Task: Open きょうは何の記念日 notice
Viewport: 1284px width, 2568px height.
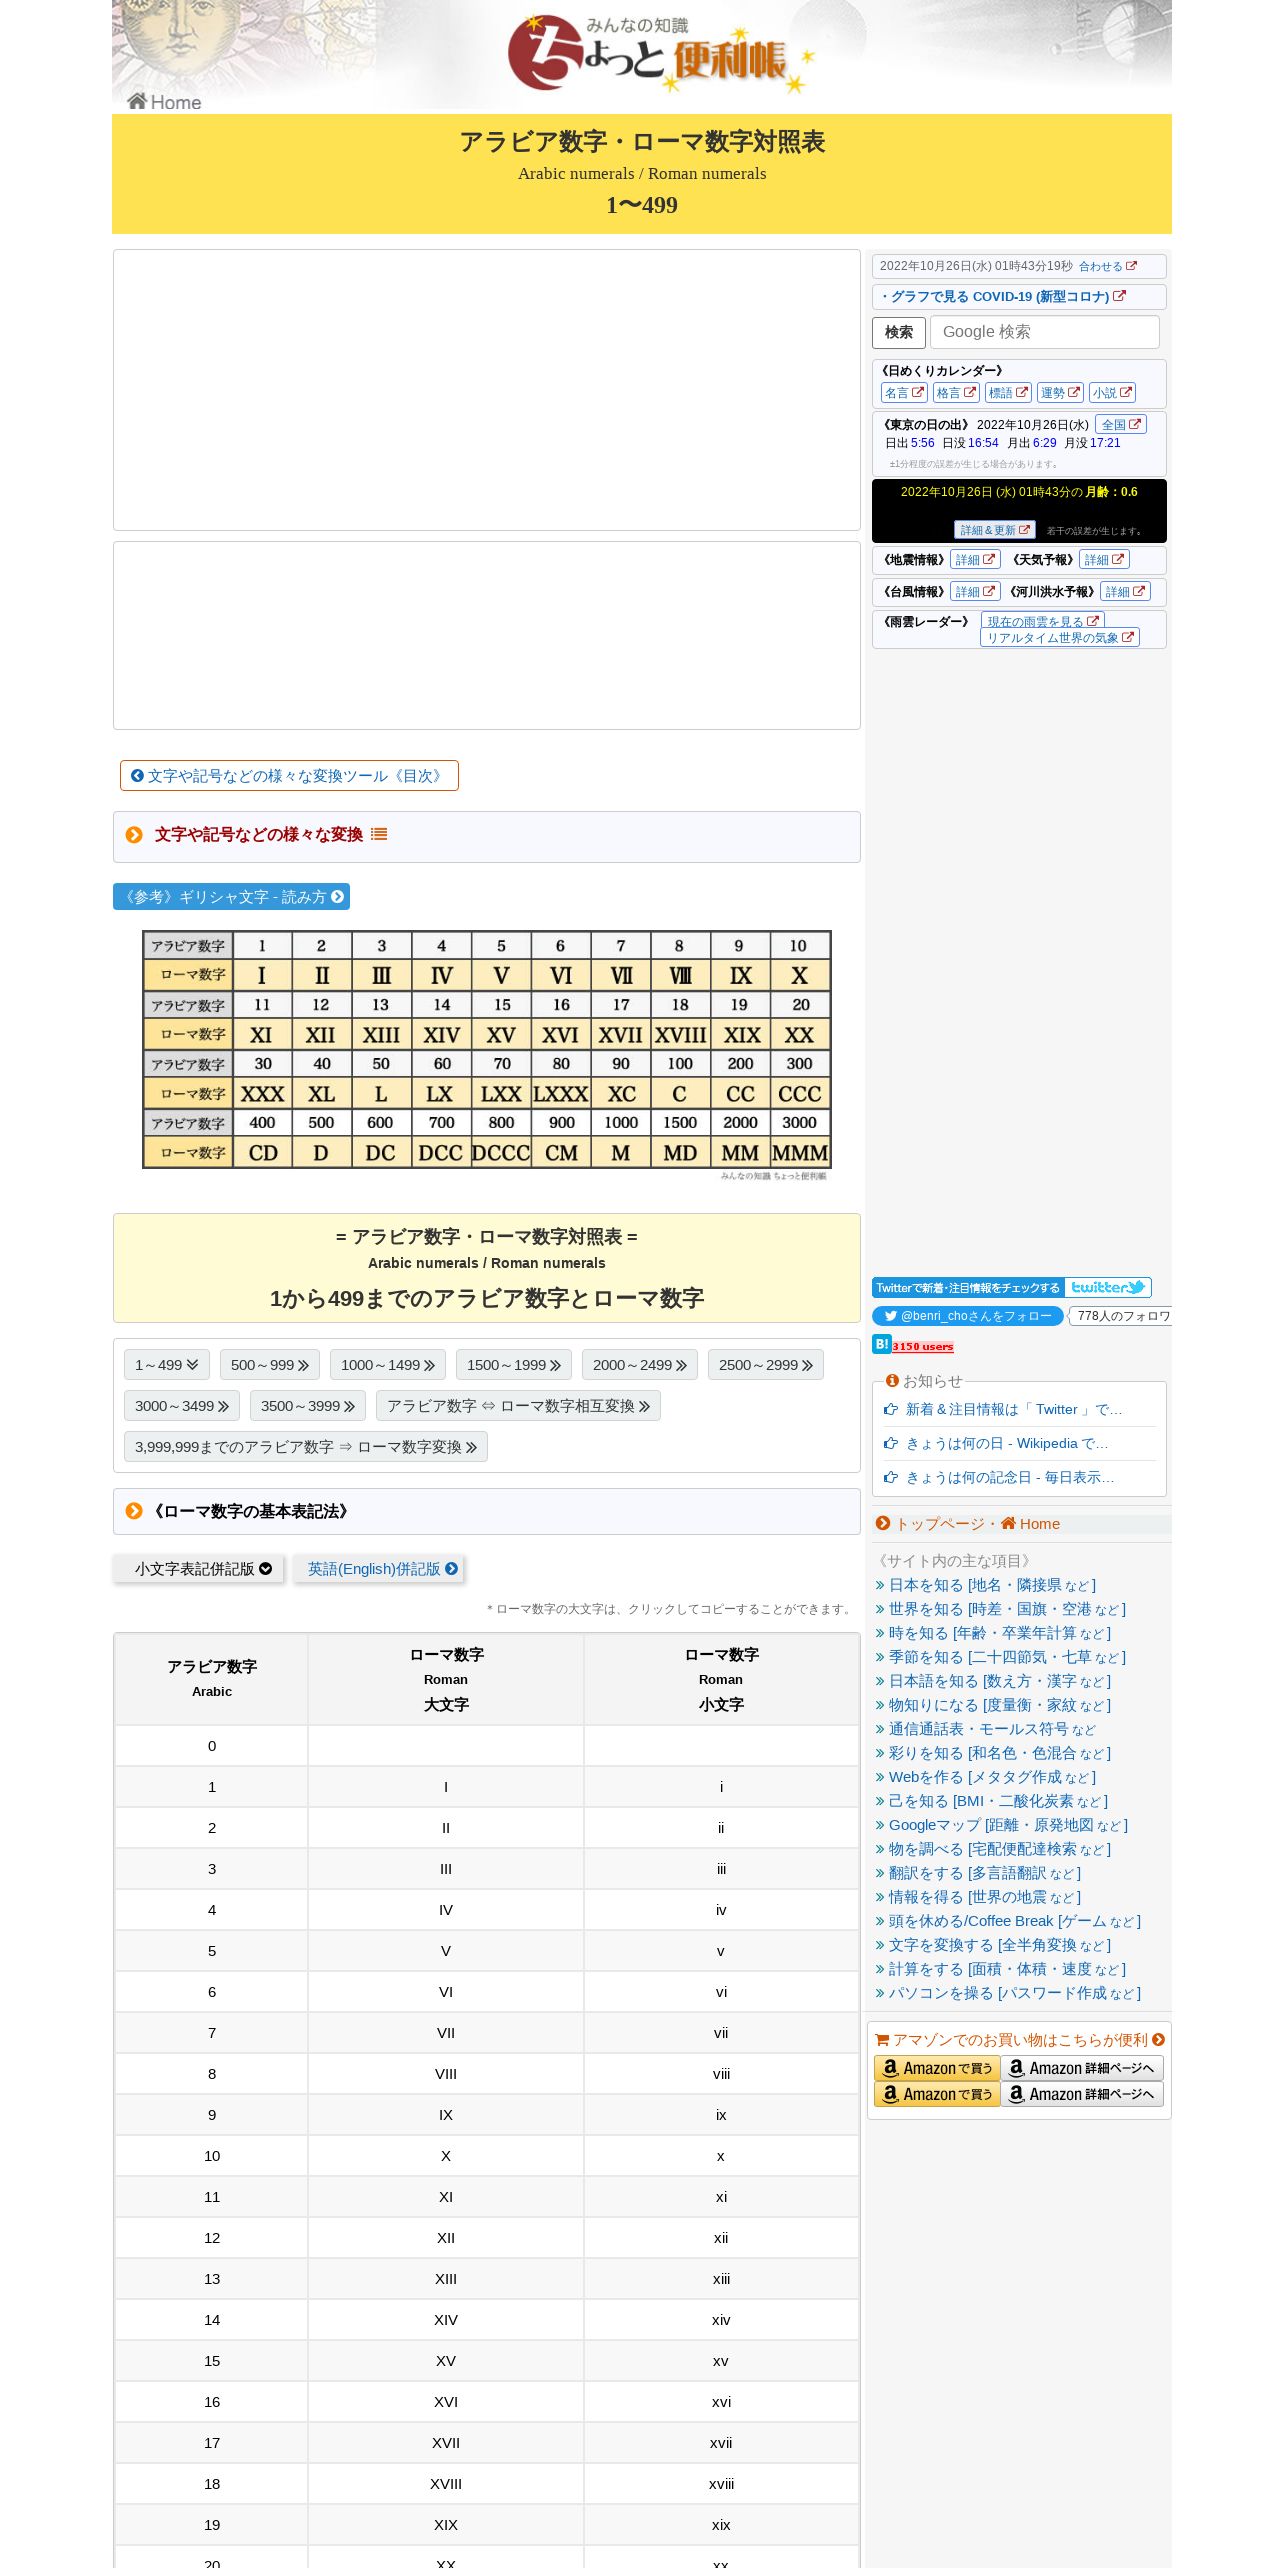Action: point(1010,1477)
